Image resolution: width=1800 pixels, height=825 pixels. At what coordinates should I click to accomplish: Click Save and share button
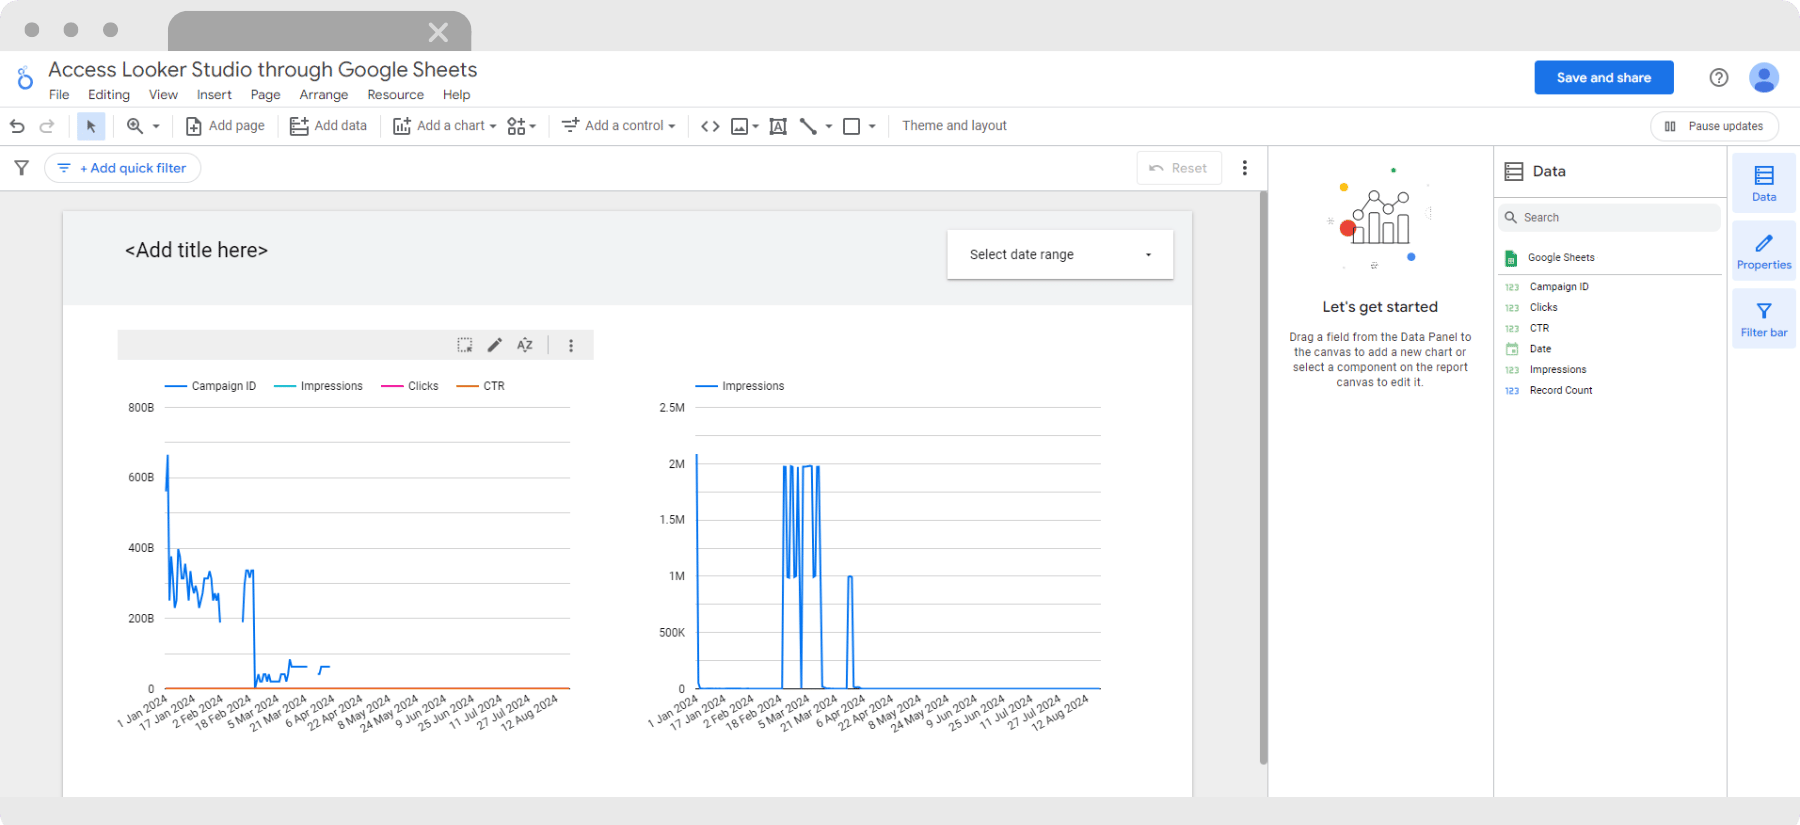tap(1604, 78)
